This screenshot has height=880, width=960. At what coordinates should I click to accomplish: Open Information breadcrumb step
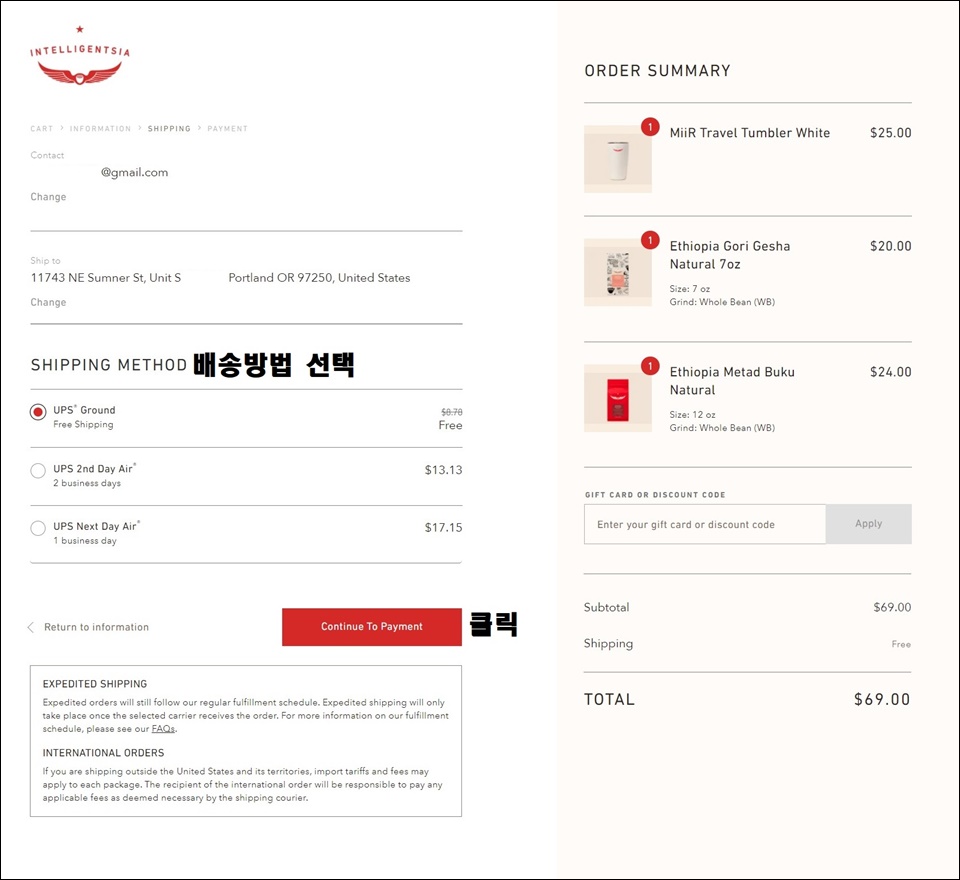tap(100, 129)
